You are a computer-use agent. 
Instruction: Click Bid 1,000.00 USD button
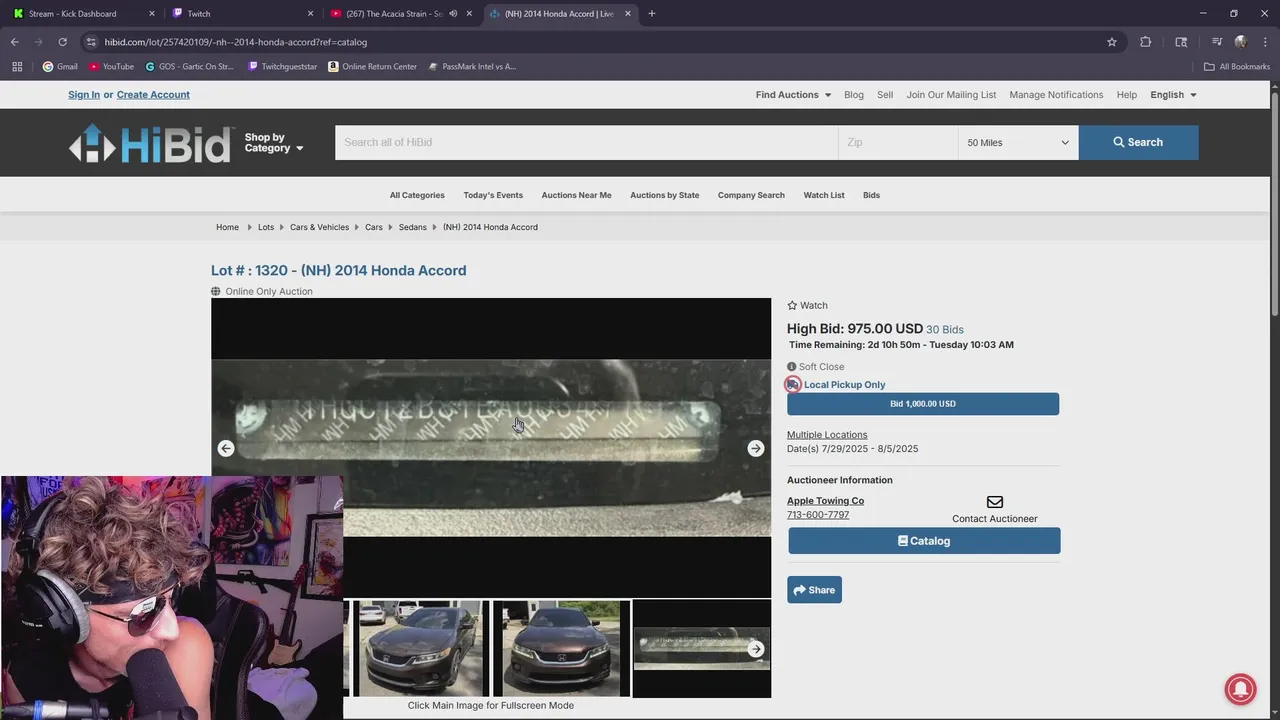click(x=923, y=404)
